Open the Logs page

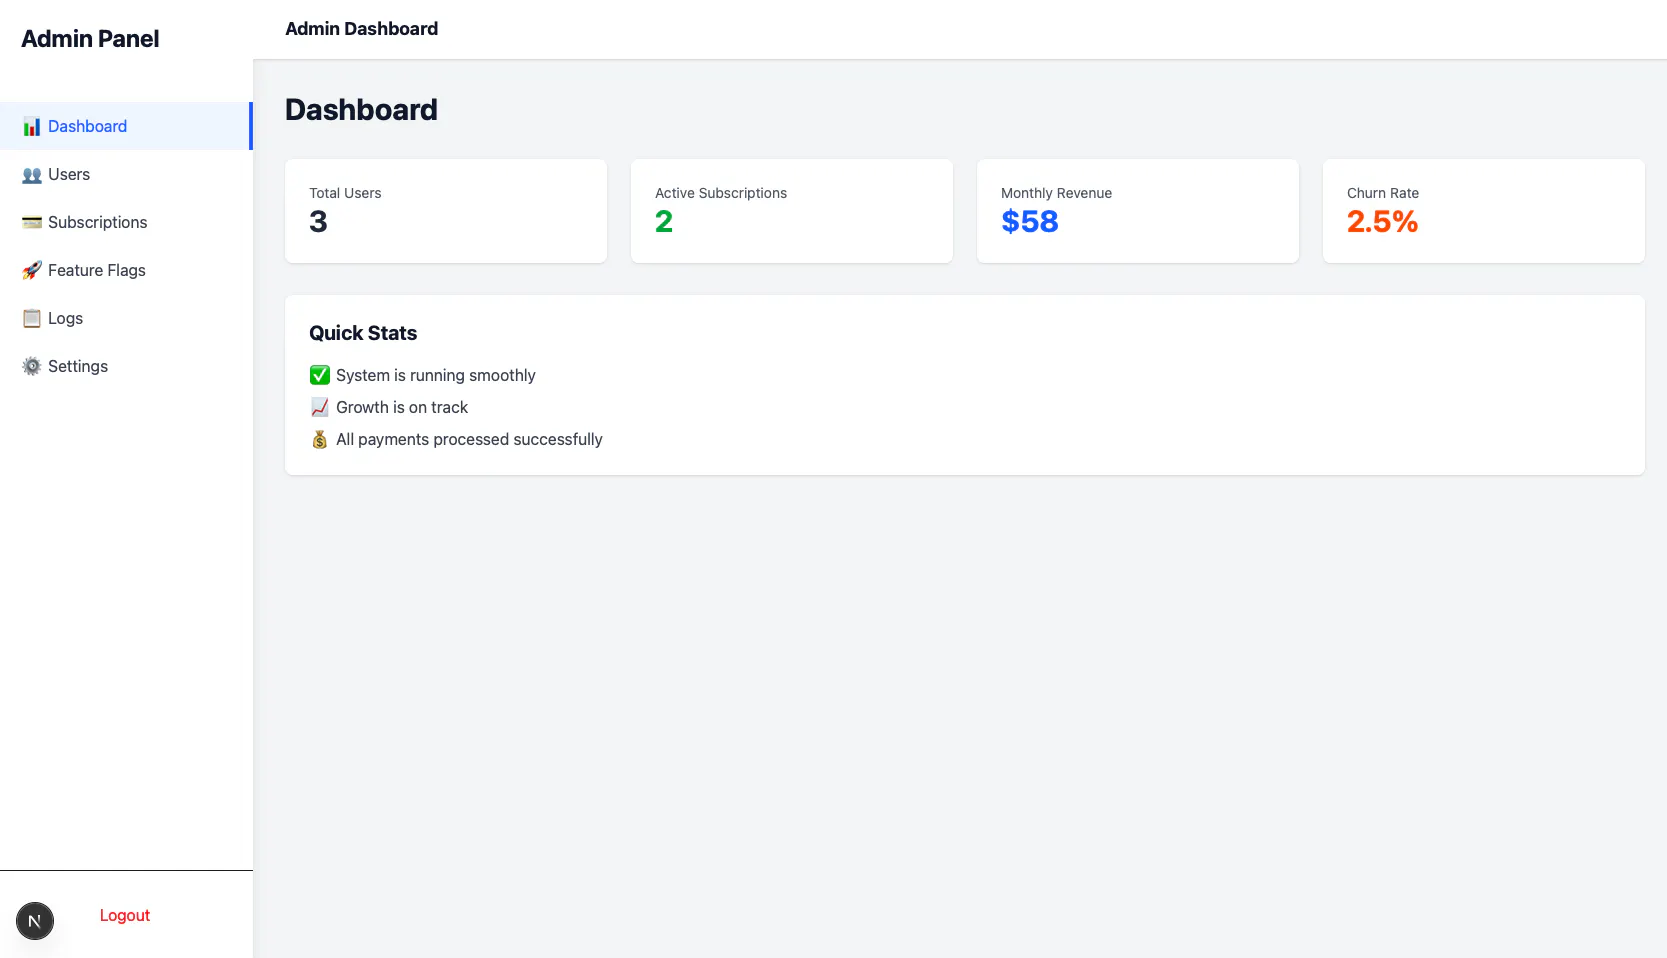tap(126, 318)
